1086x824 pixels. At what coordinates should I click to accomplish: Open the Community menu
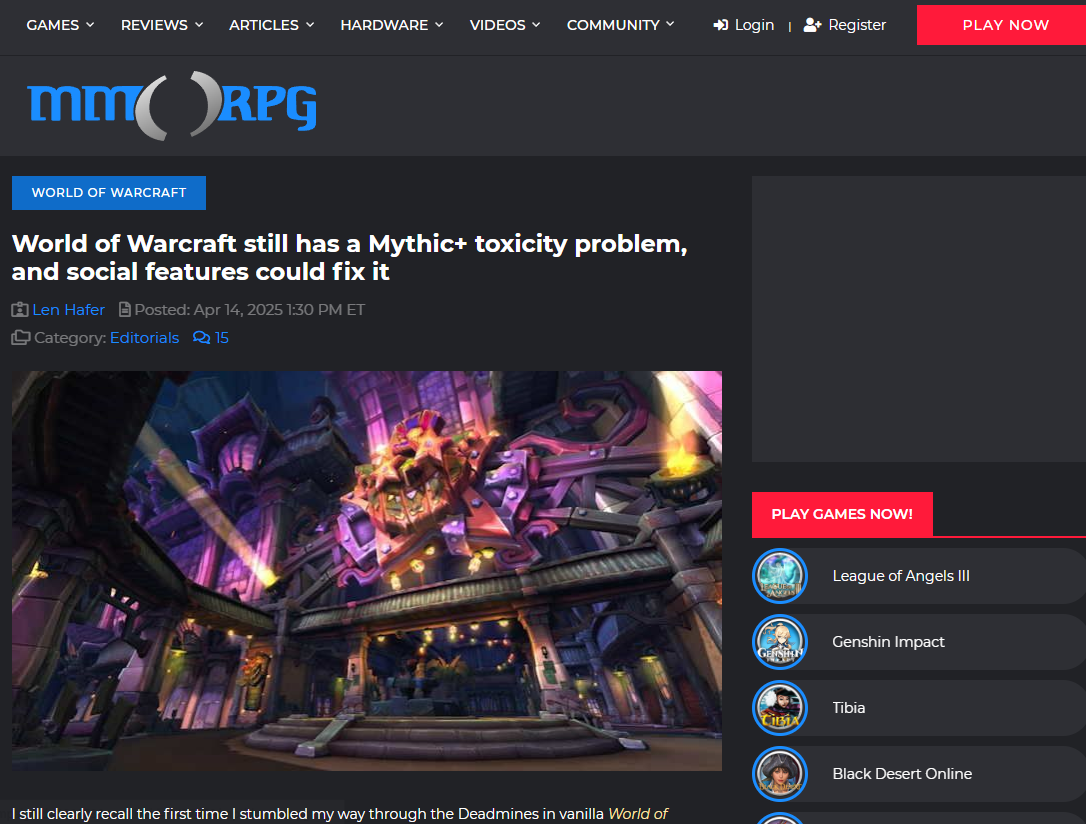click(620, 25)
